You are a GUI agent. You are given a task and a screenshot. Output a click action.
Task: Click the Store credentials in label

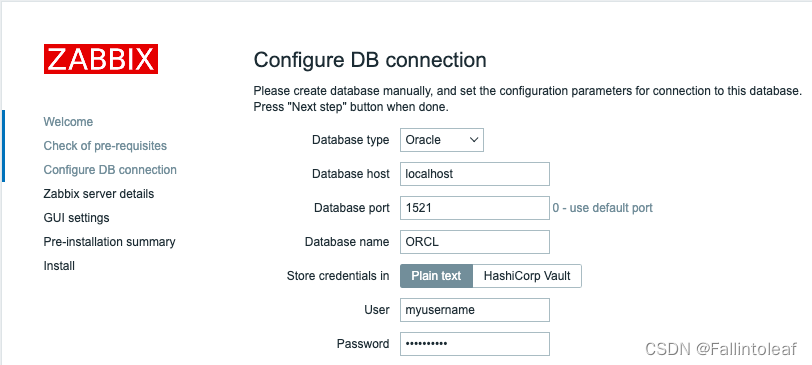tap(338, 276)
